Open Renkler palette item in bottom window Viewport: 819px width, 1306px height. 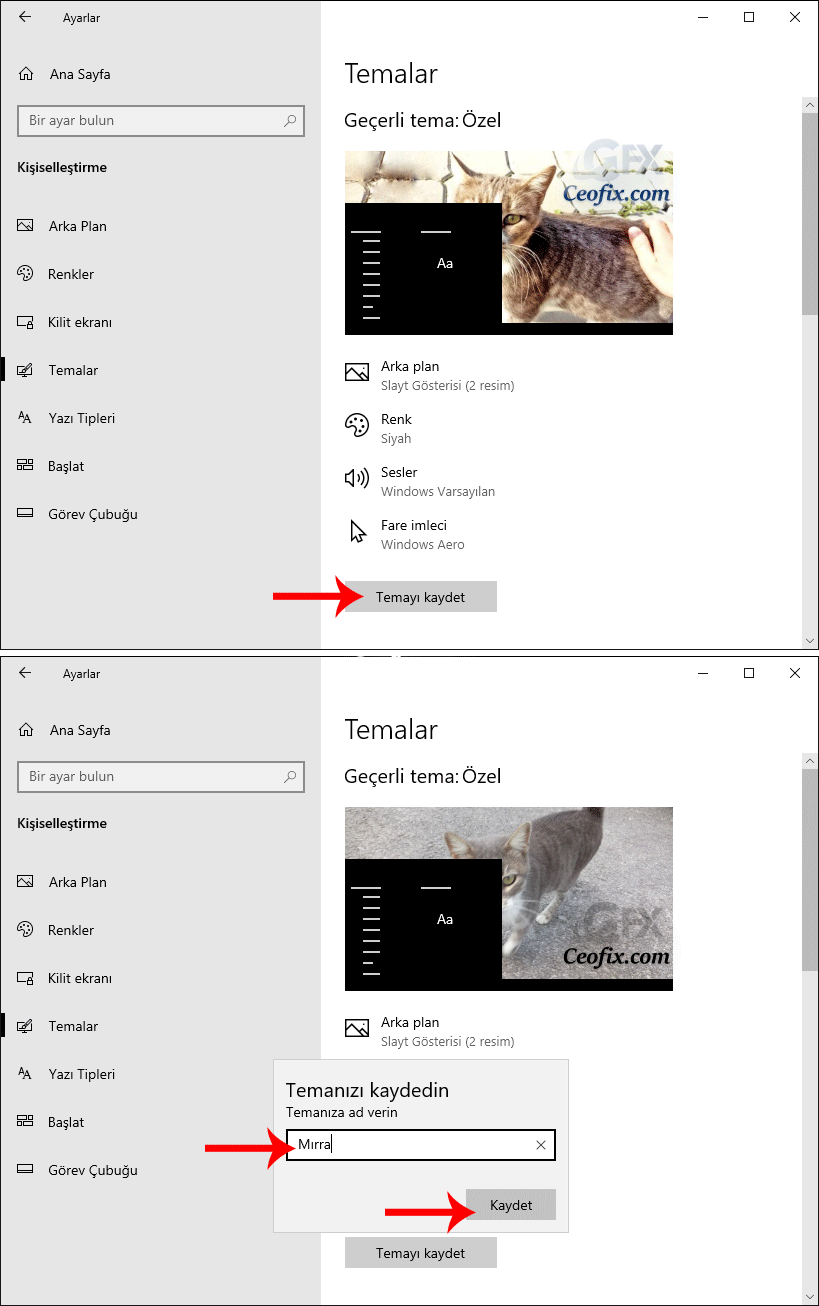(56, 930)
